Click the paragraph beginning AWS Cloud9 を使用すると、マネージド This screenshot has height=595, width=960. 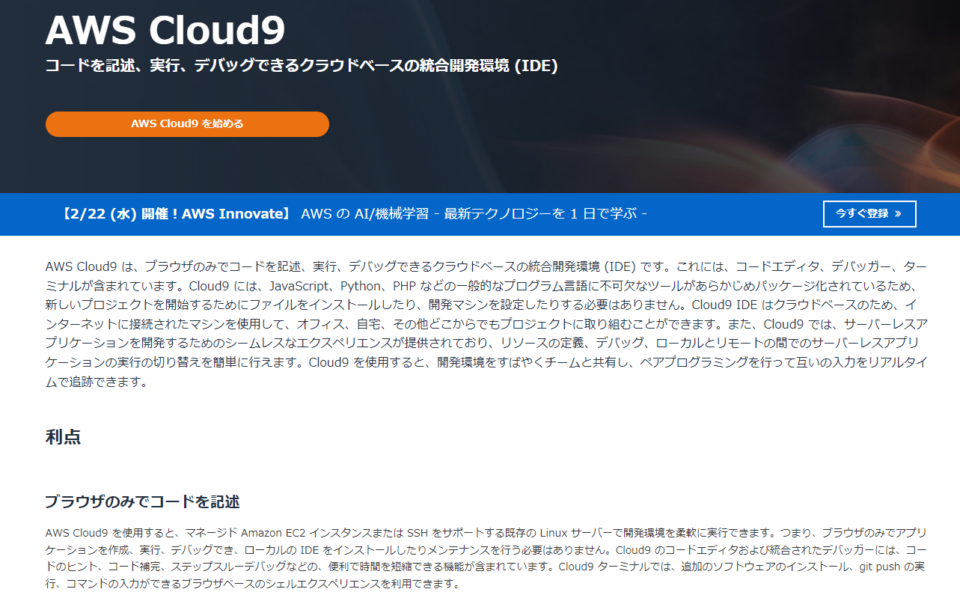[x=486, y=558]
